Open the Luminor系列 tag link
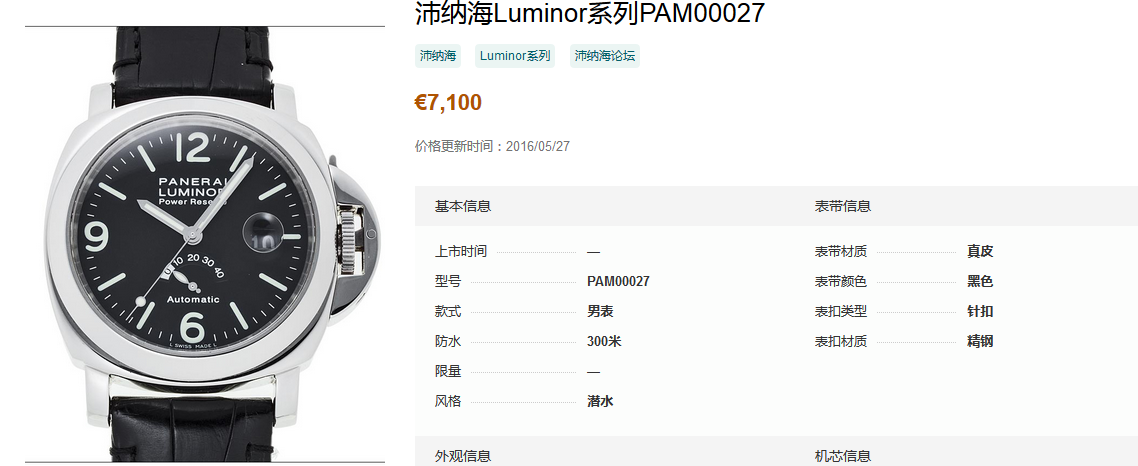The width and height of the screenshot is (1138, 466). (515, 56)
